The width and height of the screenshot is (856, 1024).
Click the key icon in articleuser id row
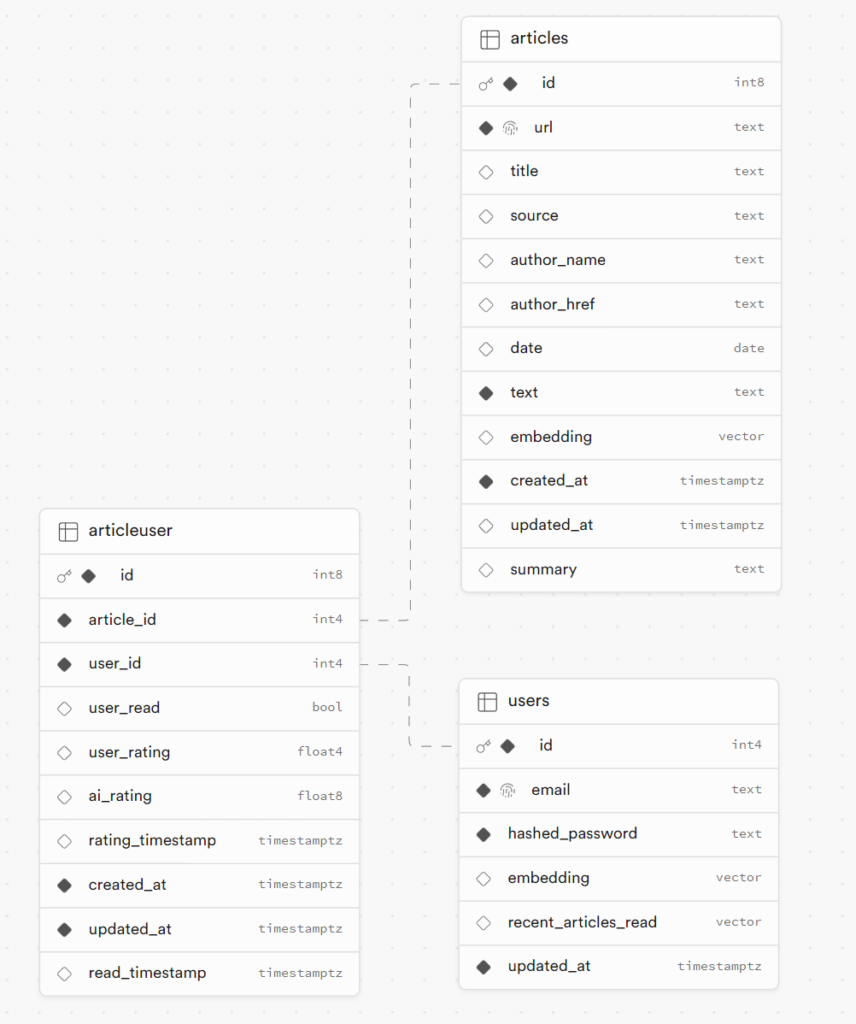(x=64, y=576)
